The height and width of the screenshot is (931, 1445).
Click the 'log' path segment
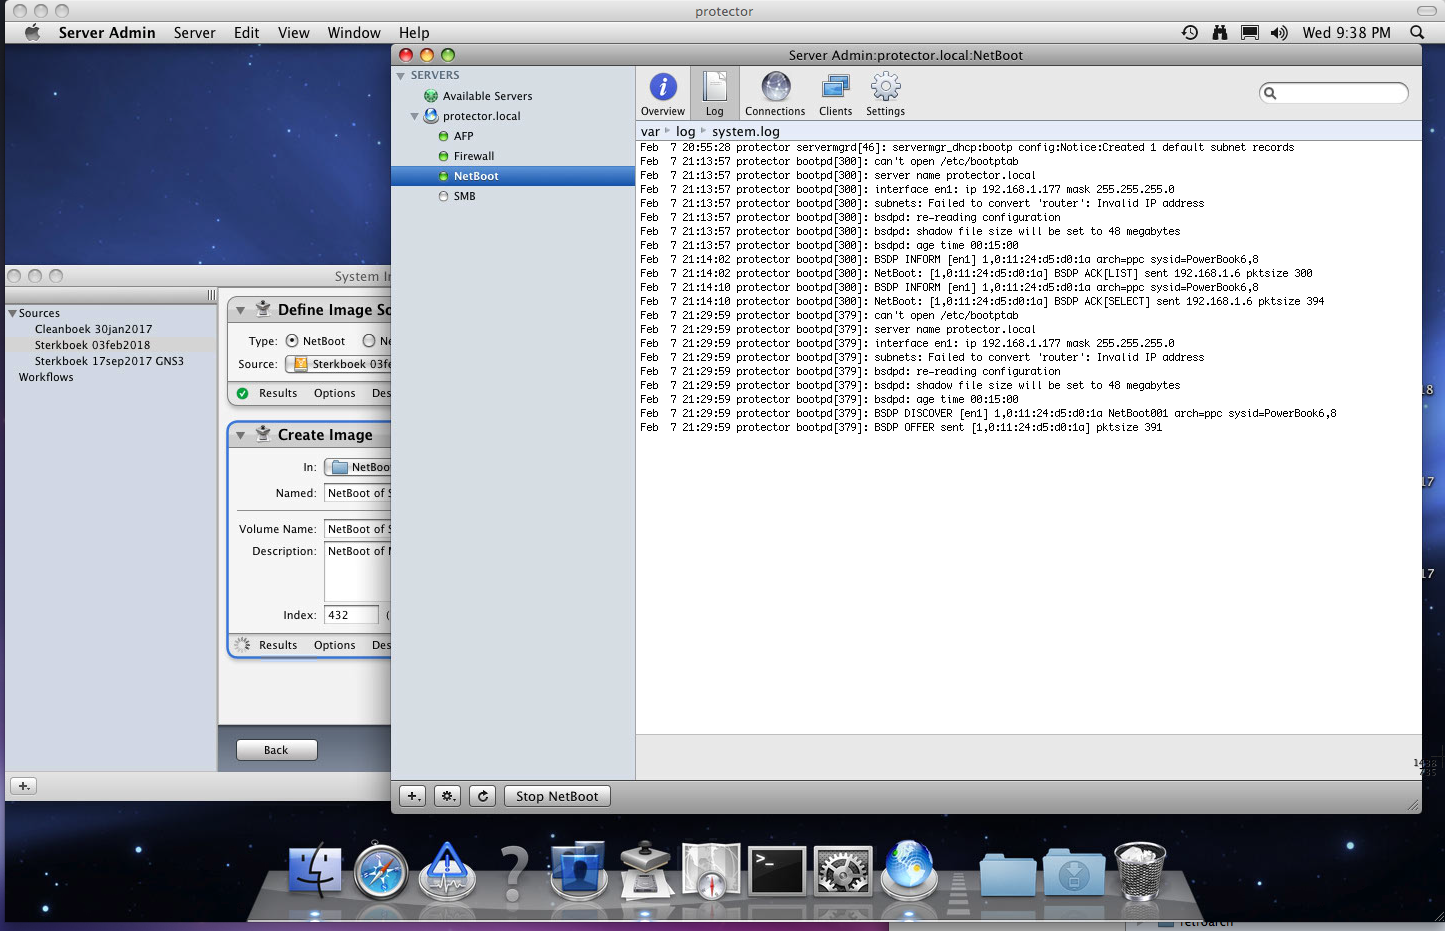pyautogui.click(x=685, y=131)
